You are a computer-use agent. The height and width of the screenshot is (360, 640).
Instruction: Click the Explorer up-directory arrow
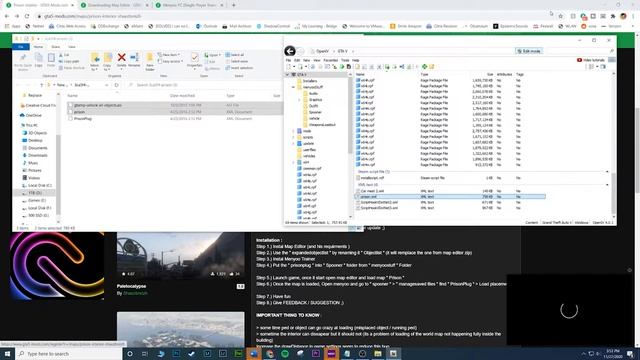[x=42, y=85]
